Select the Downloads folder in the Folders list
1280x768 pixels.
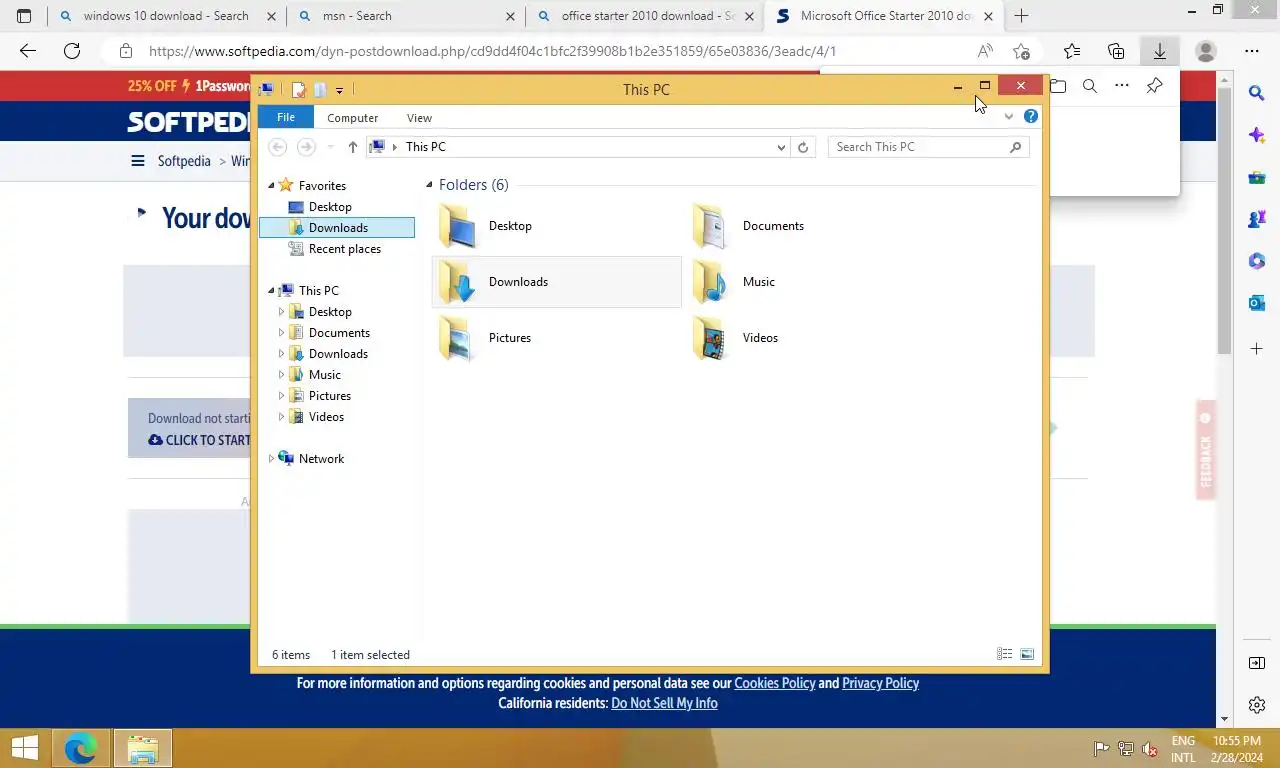coord(556,282)
